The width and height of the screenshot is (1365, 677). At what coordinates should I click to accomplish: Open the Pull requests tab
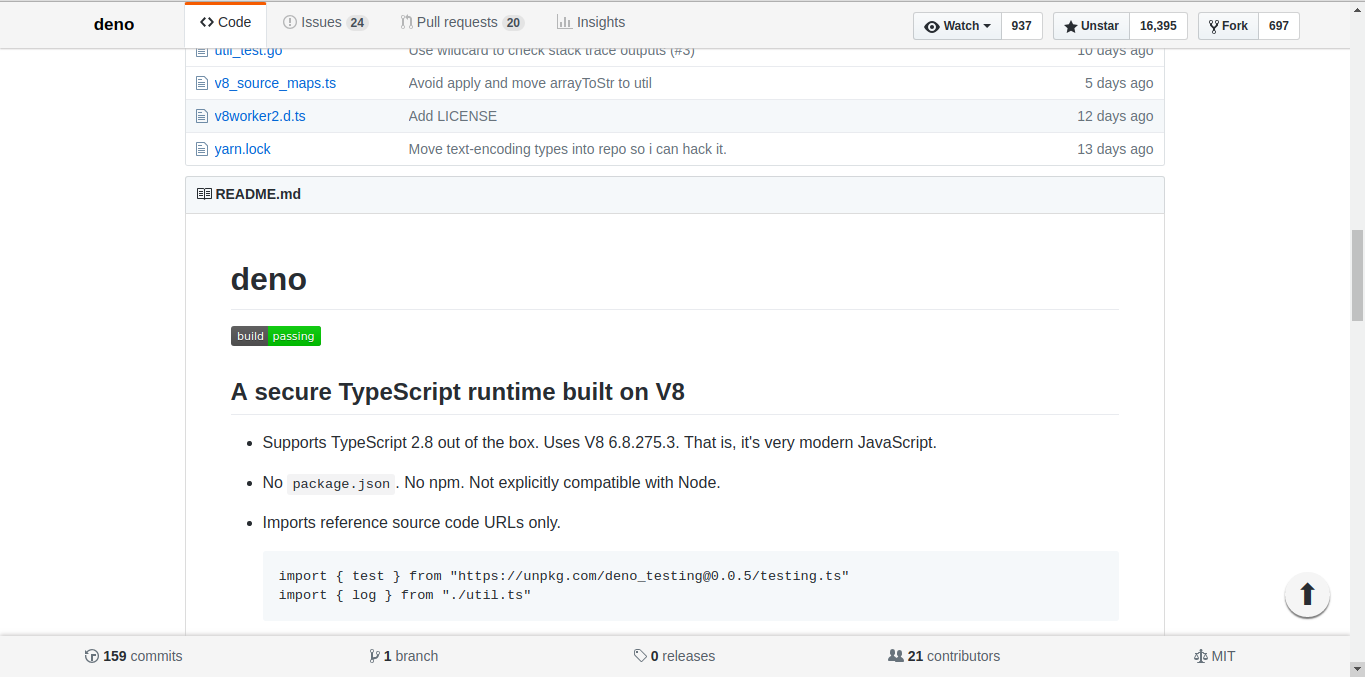pyautogui.click(x=462, y=22)
